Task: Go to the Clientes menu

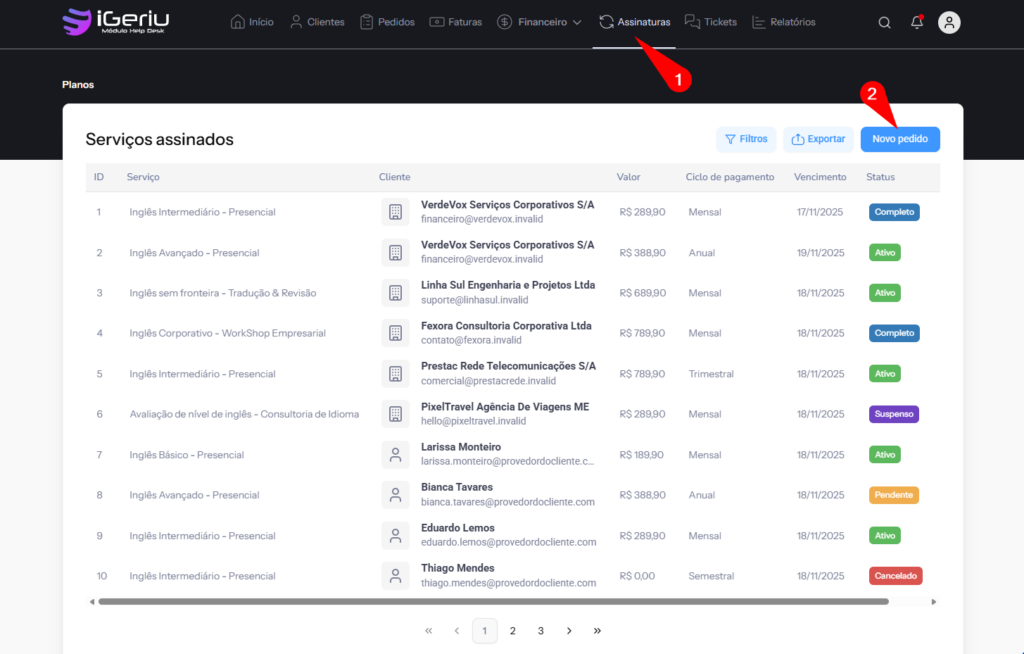Action: [317, 22]
